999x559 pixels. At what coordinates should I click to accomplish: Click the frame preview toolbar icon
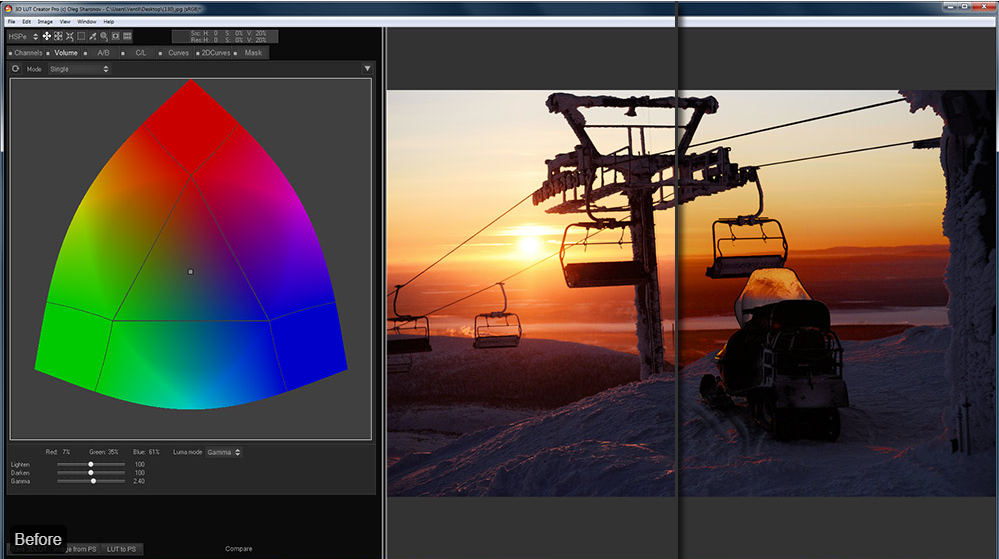[x=115, y=36]
